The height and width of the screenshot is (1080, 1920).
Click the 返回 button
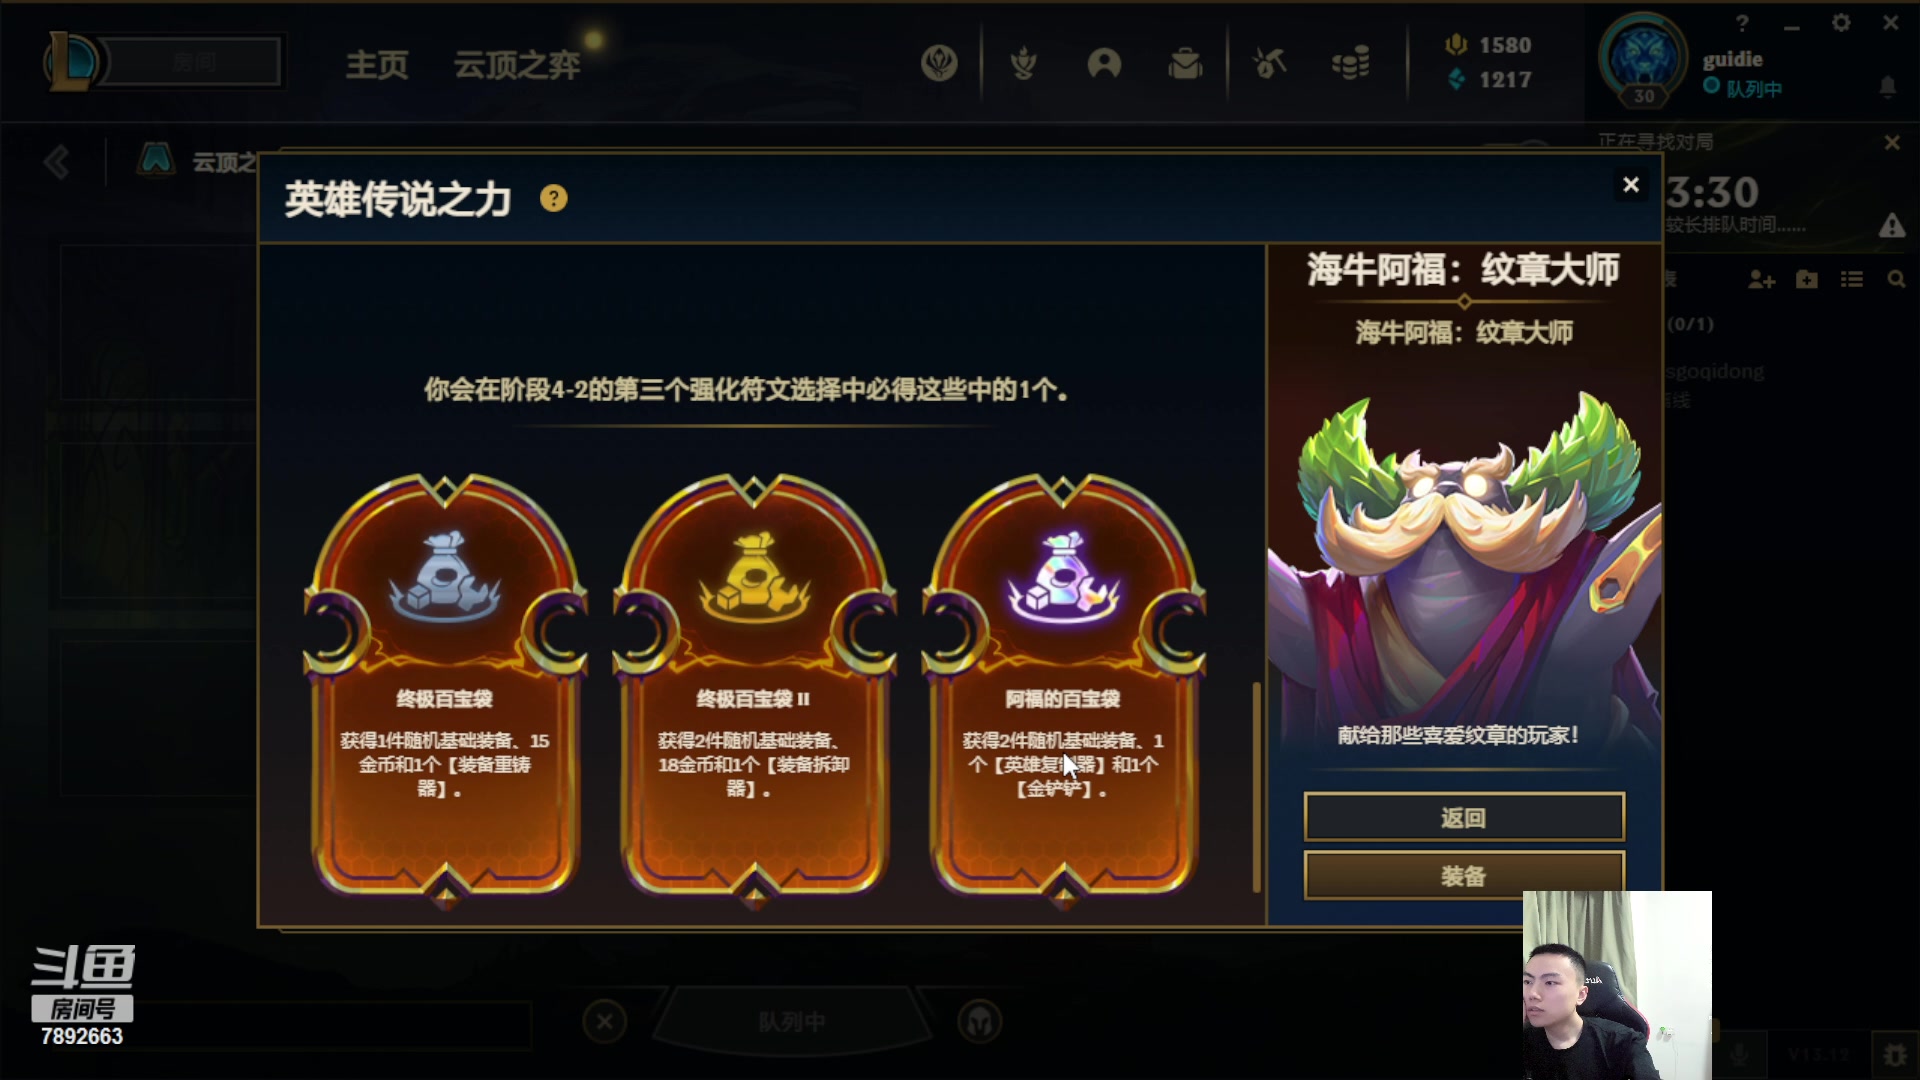pyautogui.click(x=1464, y=817)
